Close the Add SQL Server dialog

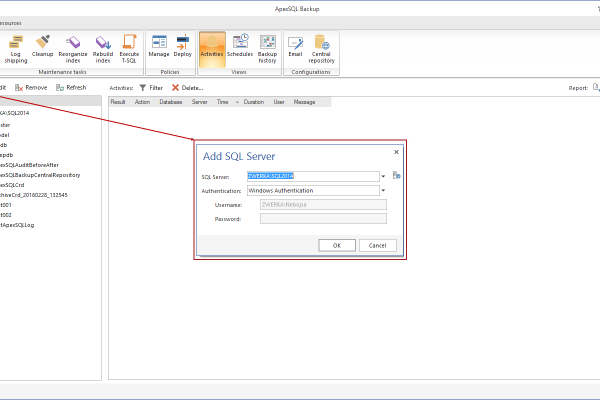pyautogui.click(x=396, y=152)
